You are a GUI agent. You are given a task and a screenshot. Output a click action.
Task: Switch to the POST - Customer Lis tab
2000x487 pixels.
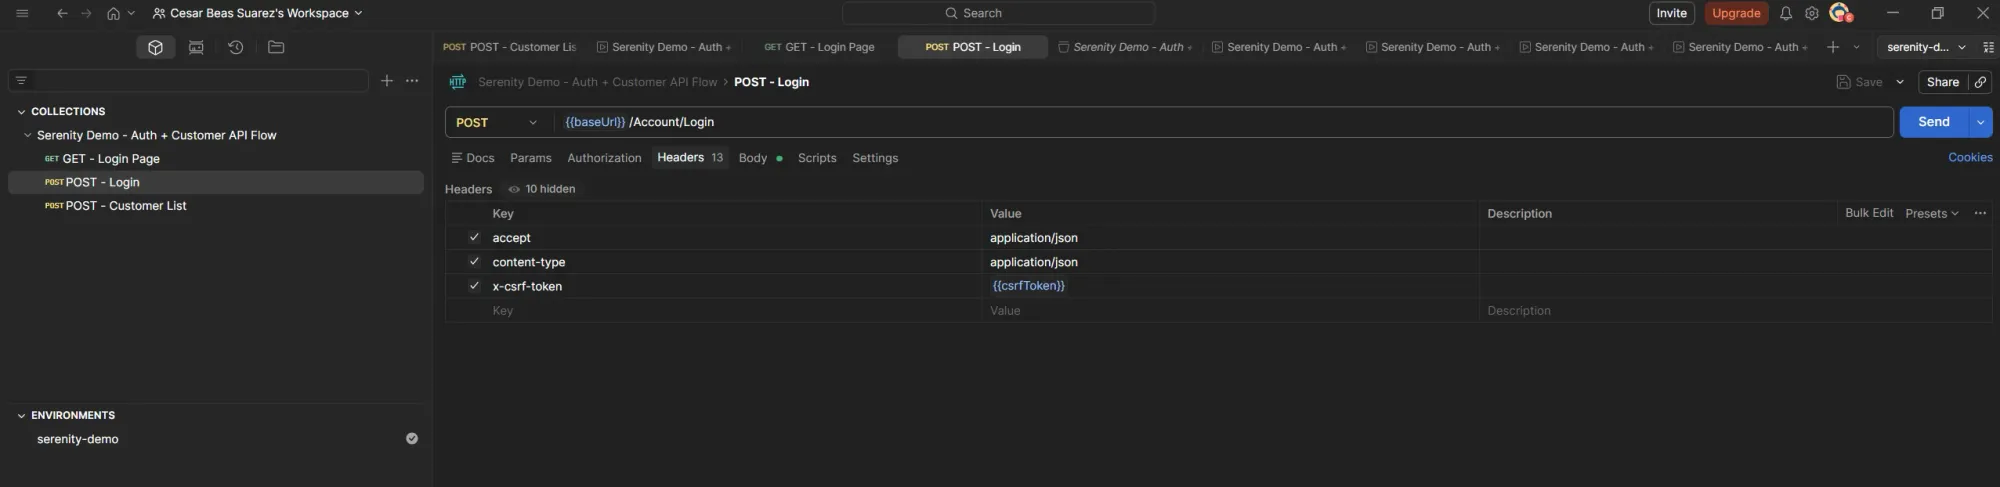click(x=510, y=47)
